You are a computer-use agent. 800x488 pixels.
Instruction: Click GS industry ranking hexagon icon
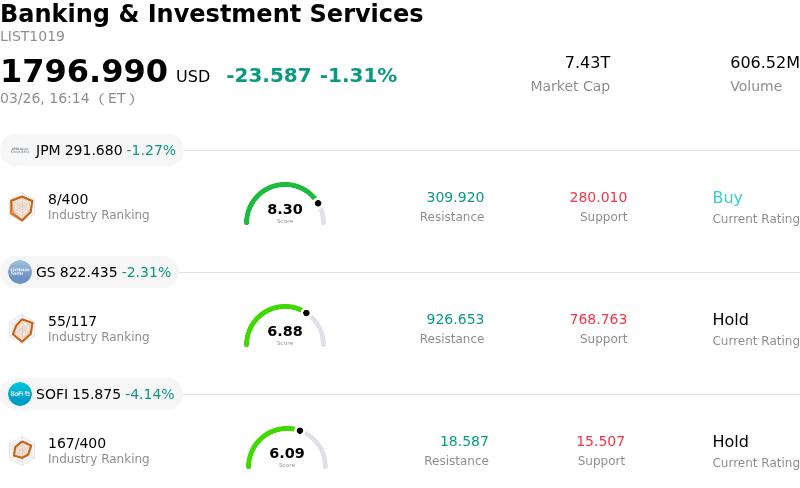[x=21, y=329]
